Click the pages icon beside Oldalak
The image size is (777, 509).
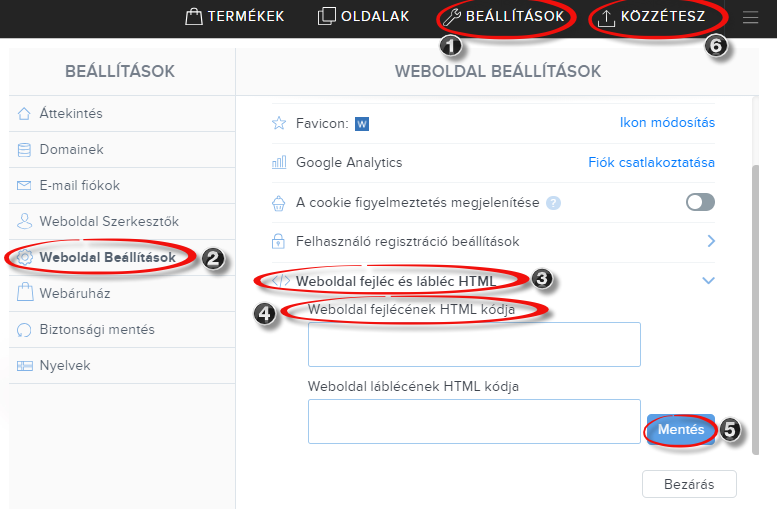pos(327,16)
